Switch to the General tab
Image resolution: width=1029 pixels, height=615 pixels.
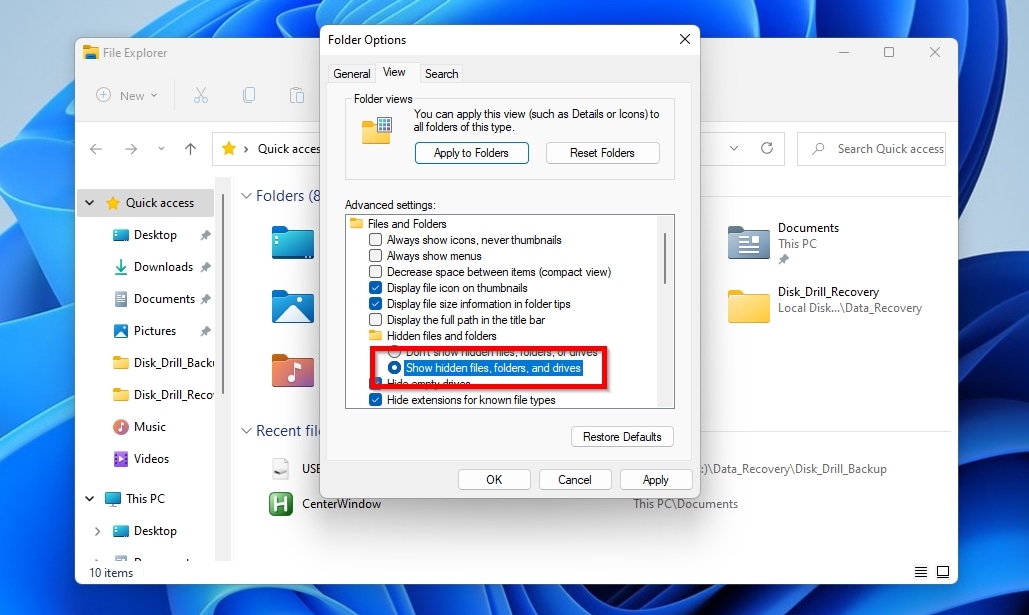(x=351, y=73)
